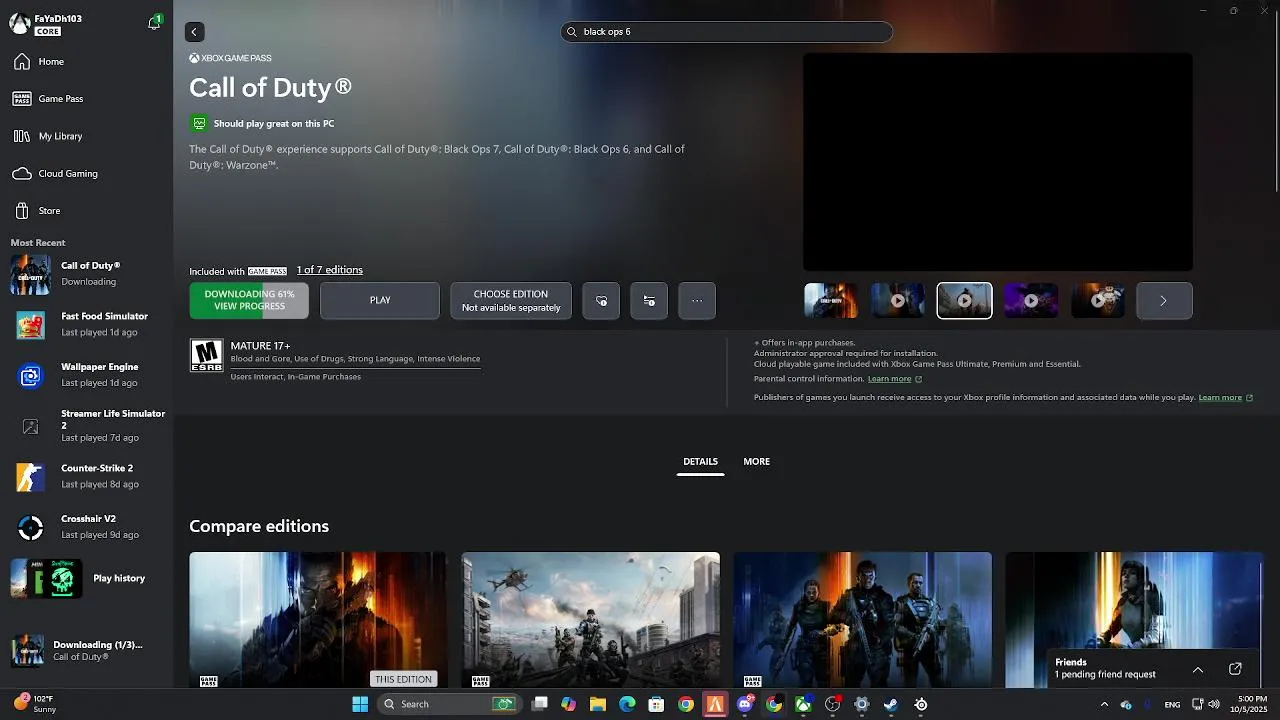This screenshot has height=720, width=1280.
Task: Open Play history
Action: (86, 578)
